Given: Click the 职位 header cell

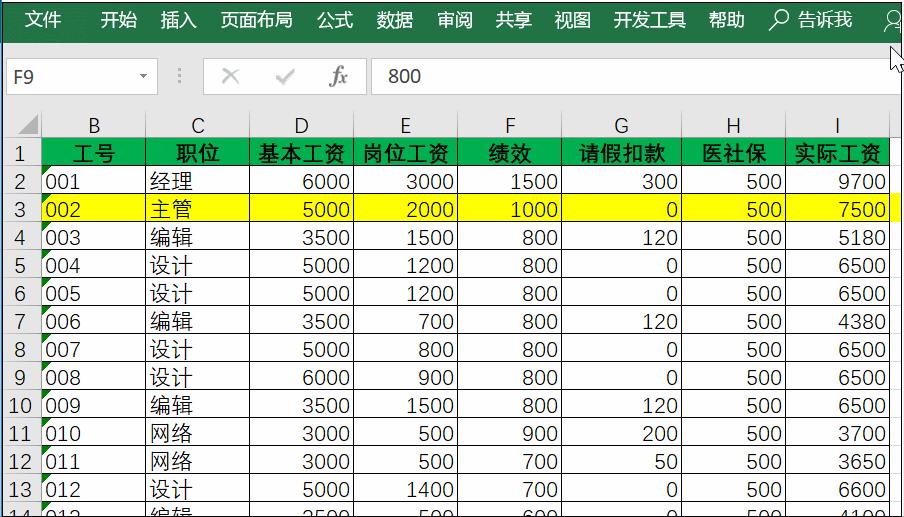Looking at the screenshot, I should coord(198,153).
